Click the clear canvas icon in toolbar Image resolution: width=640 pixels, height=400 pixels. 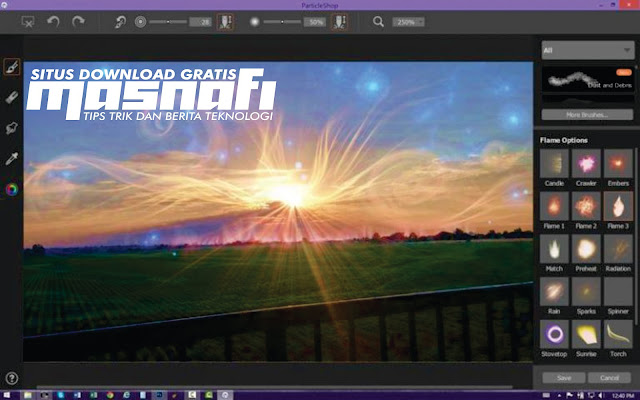pos(28,22)
